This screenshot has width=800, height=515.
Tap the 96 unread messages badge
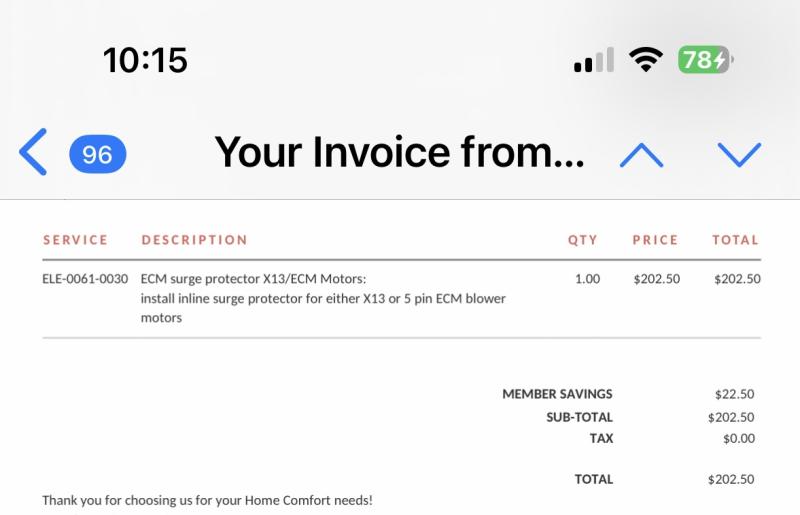(x=97, y=154)
